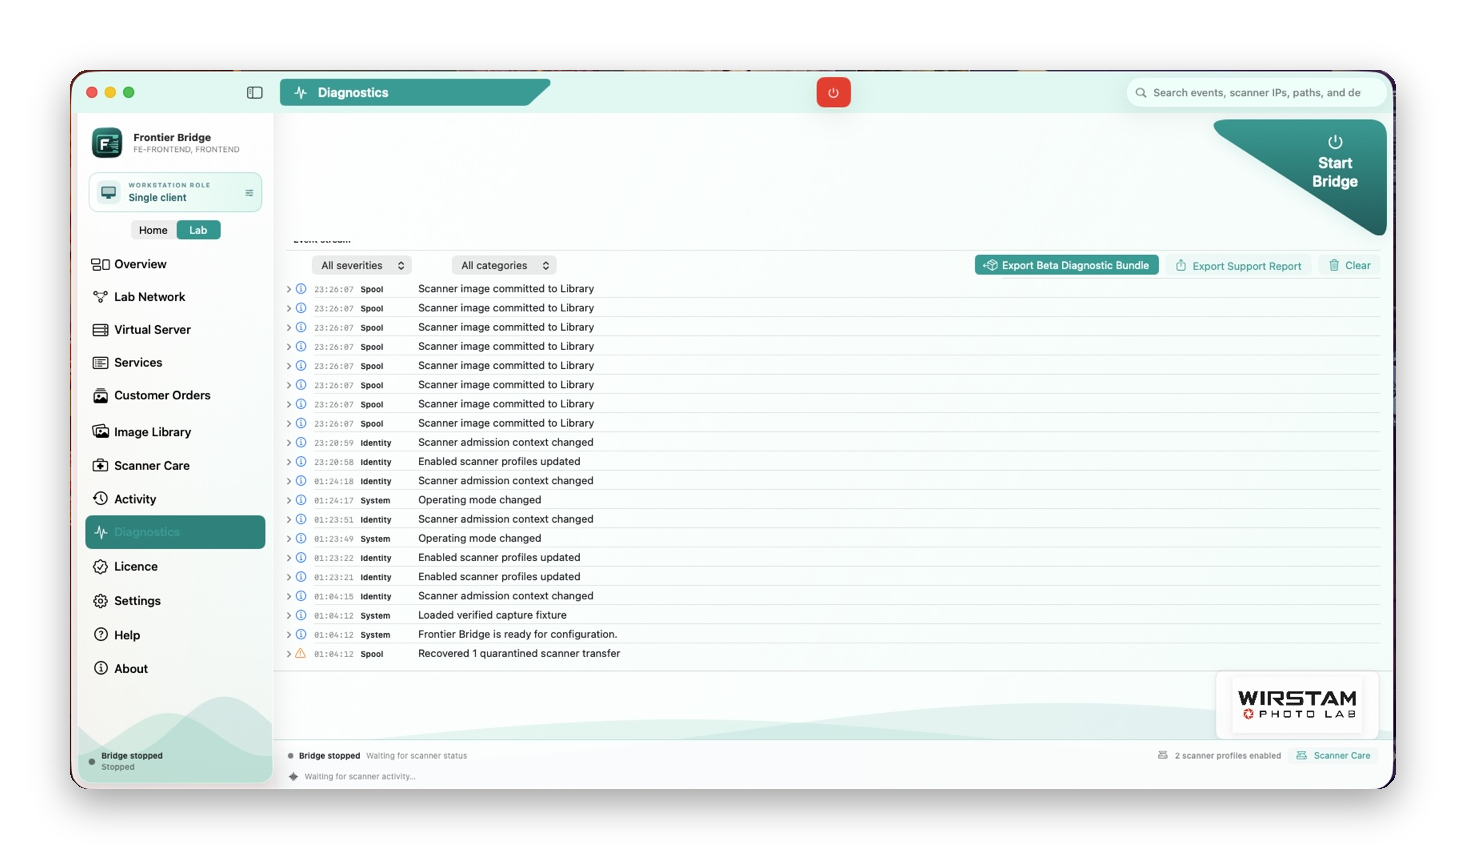Open Settings from the sidebar

tap(175, 601)
